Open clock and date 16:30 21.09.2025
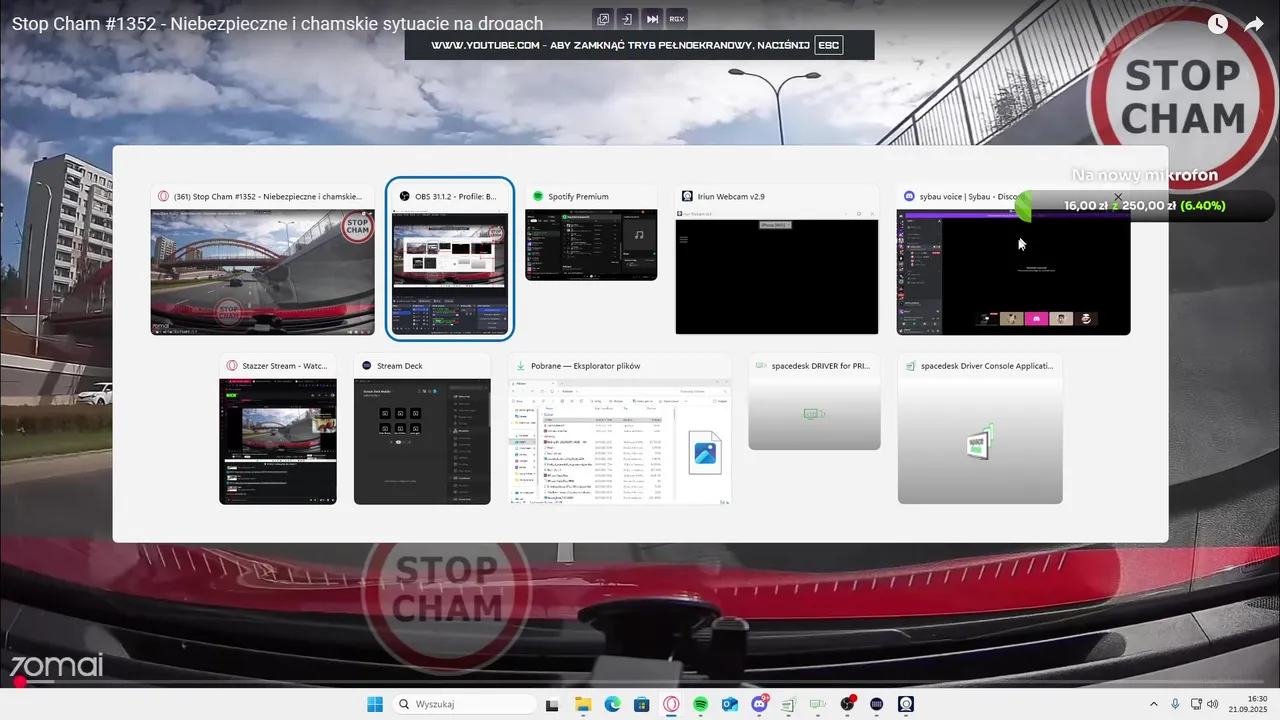This screenshot has height=720, width=1280. click(x=1250, y=704)
